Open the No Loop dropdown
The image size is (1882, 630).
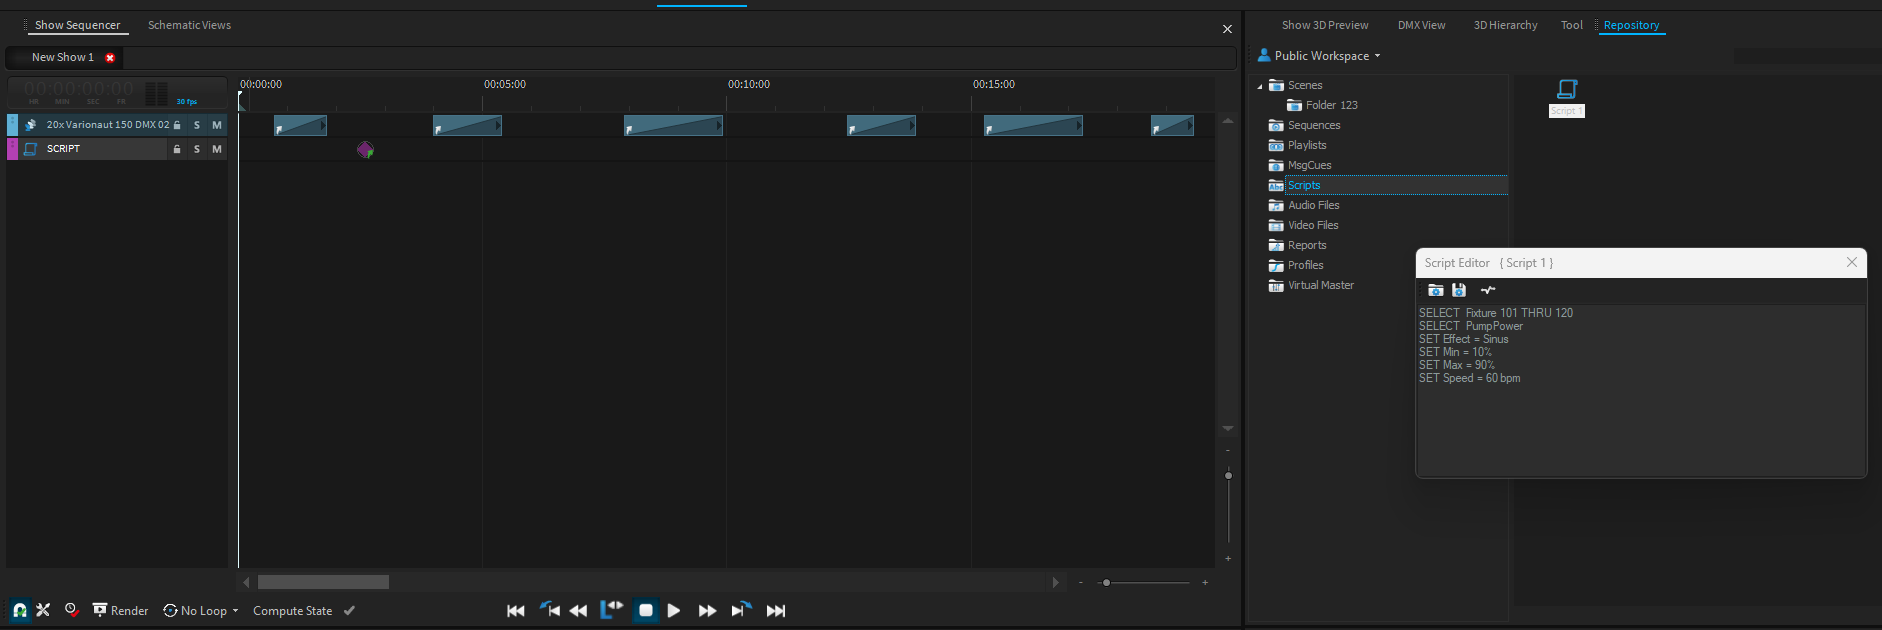pyautogui.click(x=201, y=611)
